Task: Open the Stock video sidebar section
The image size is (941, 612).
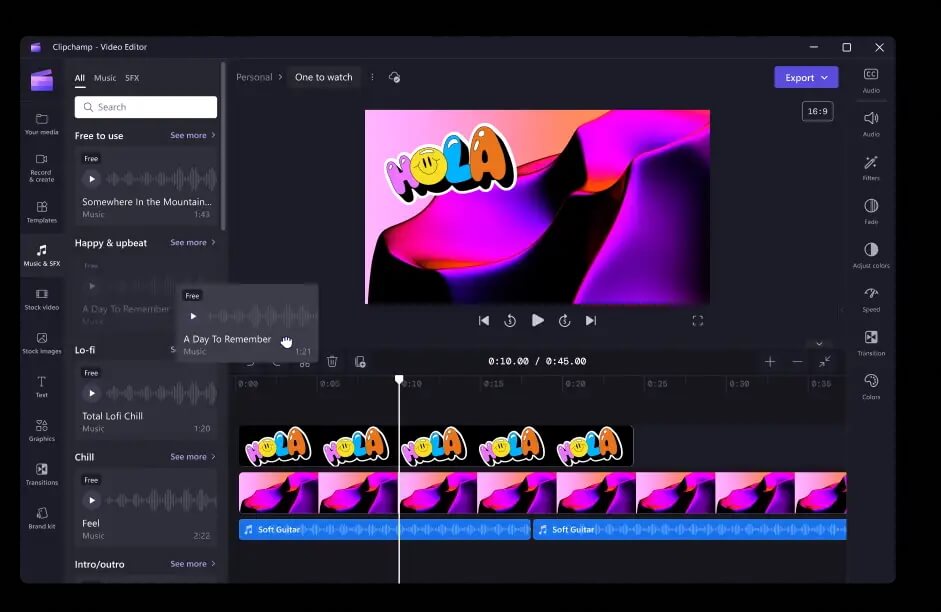Action: coord(41,299)
